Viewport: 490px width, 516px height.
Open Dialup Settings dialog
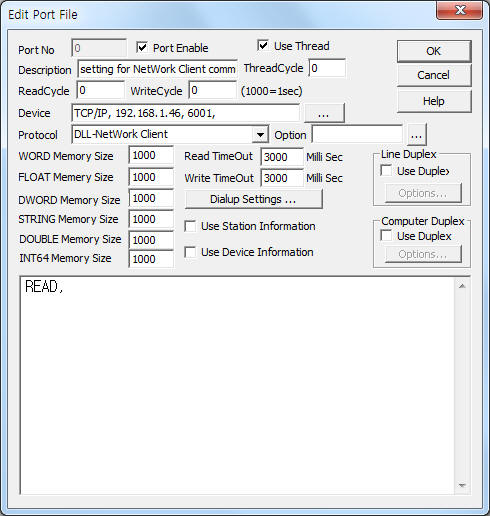(x=253, y=199)
